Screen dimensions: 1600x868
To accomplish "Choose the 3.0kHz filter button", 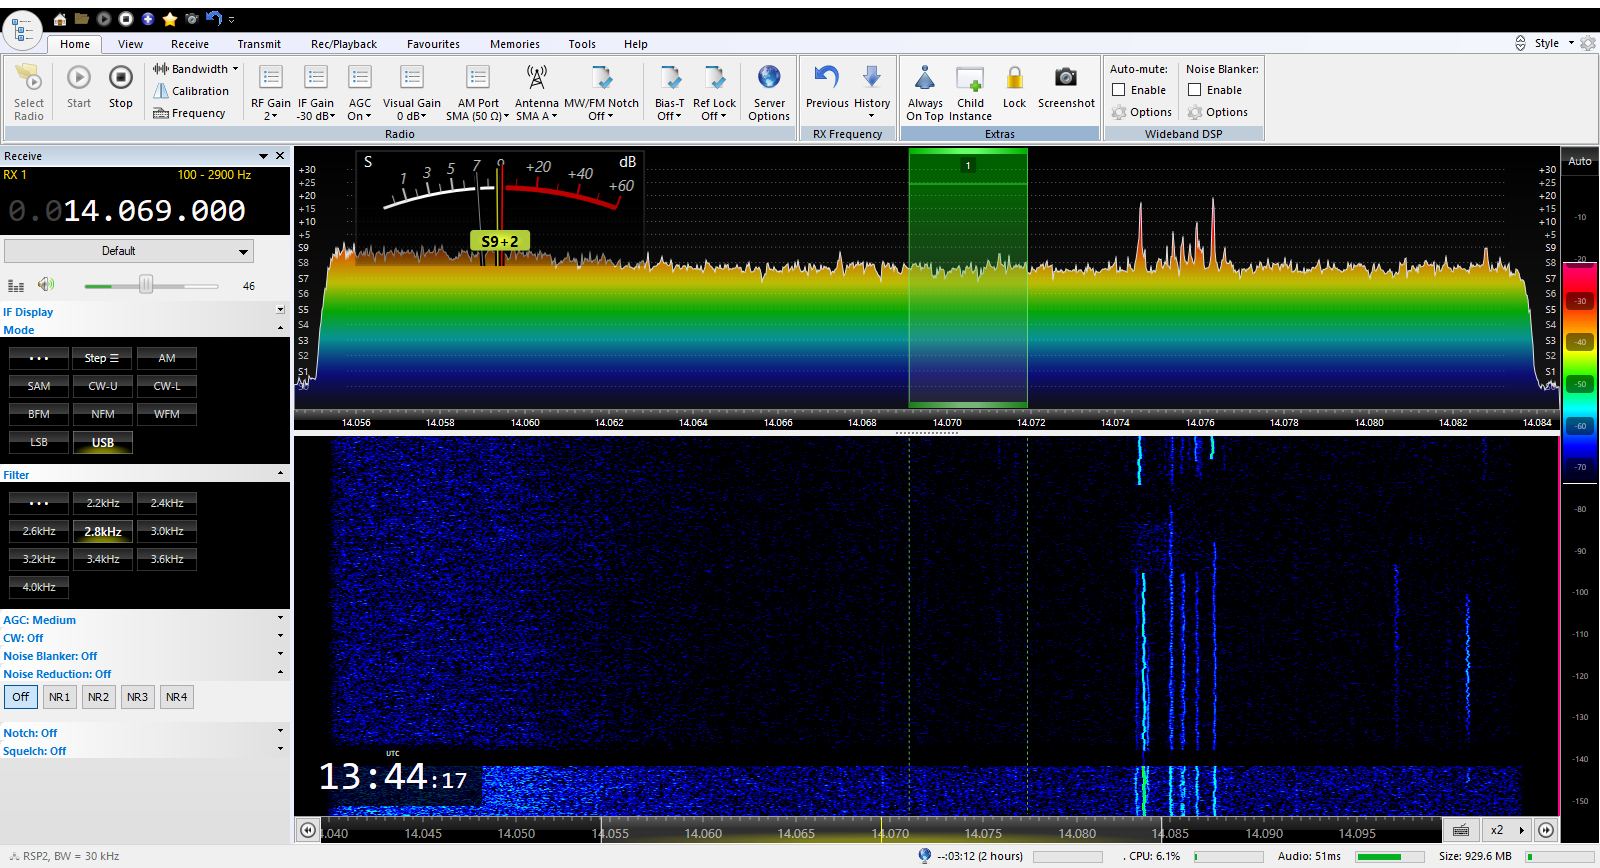I will tap(167, 531).
